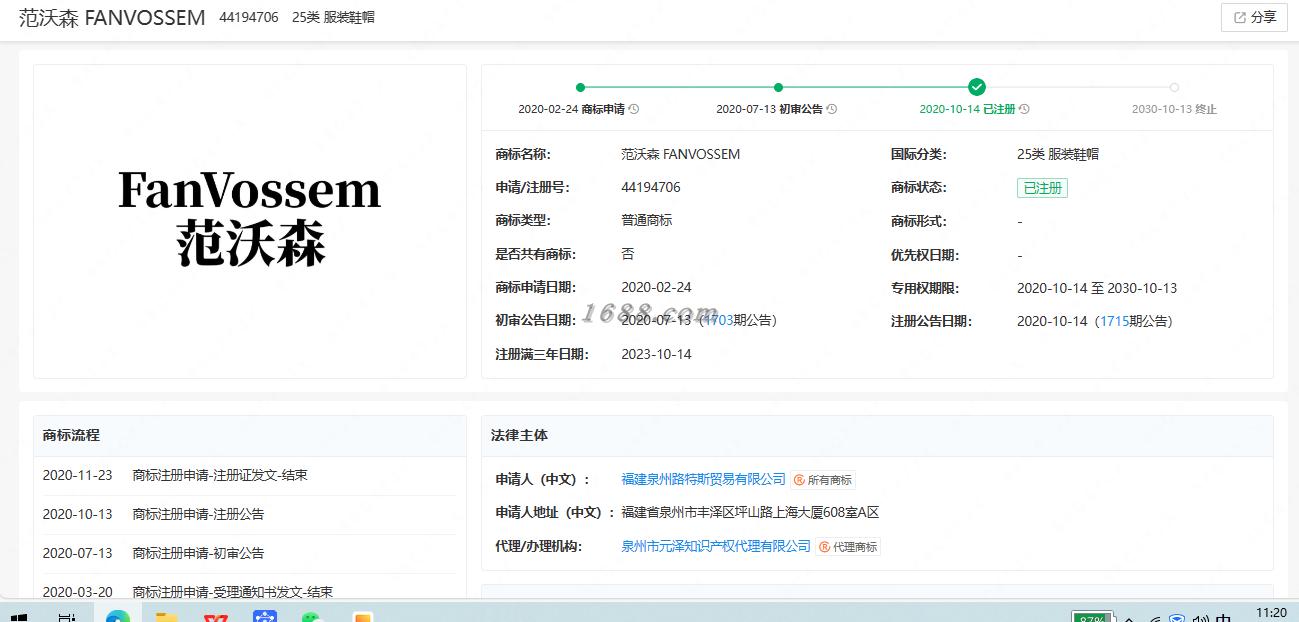This screenshot has width=1299, height=622.
Task: Click the clock icon beside 已注册 step
Action: coord(1024,109)
